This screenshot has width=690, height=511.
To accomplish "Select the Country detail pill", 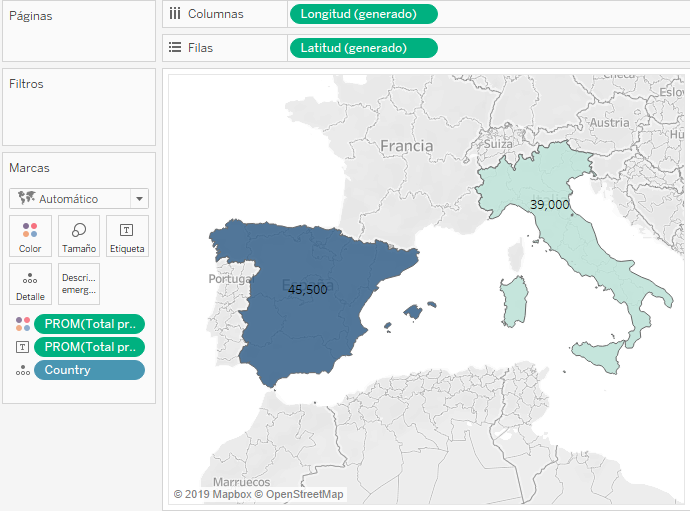I will pyautogui.click(x=89, y=370).
